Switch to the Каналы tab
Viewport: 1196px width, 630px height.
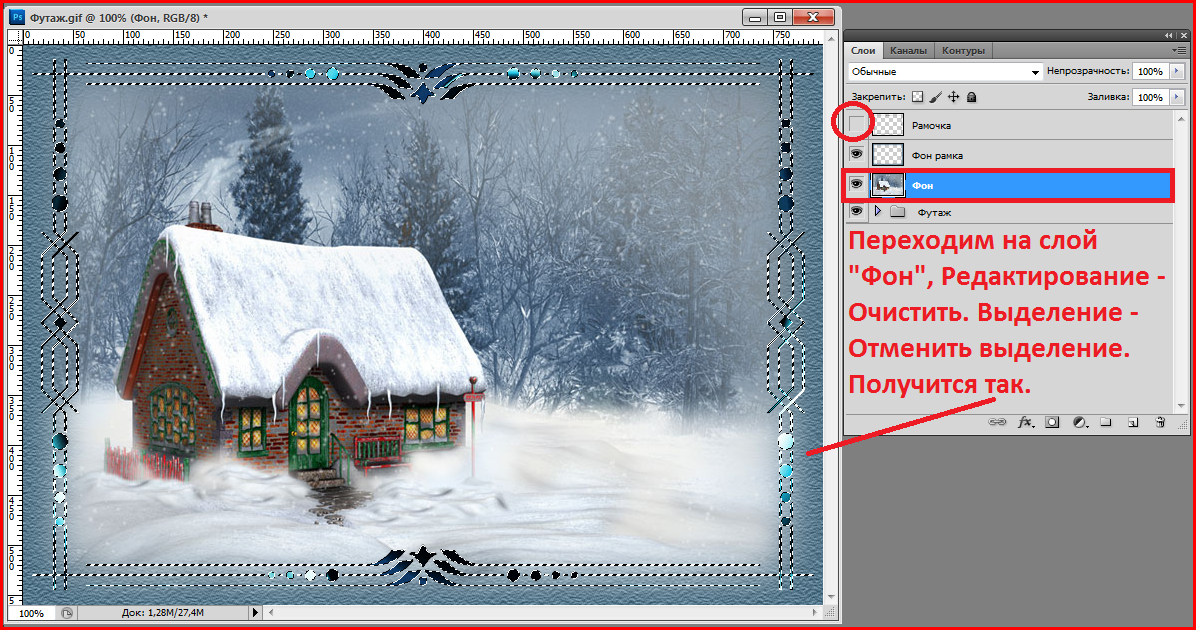tap(908, 50)
